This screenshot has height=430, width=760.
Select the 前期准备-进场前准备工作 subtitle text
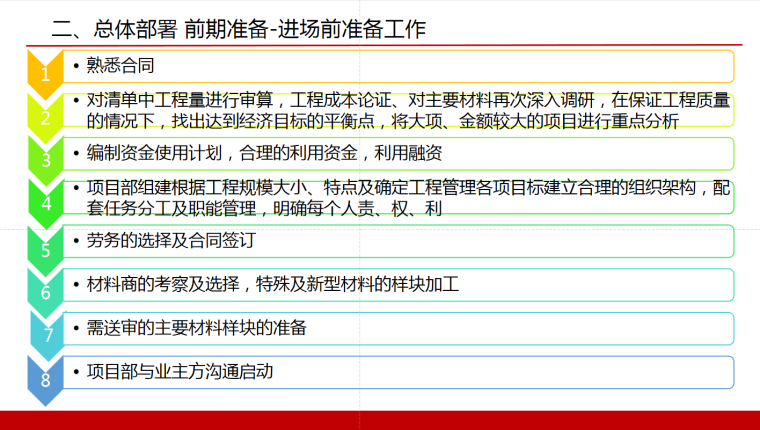[305, 28]
